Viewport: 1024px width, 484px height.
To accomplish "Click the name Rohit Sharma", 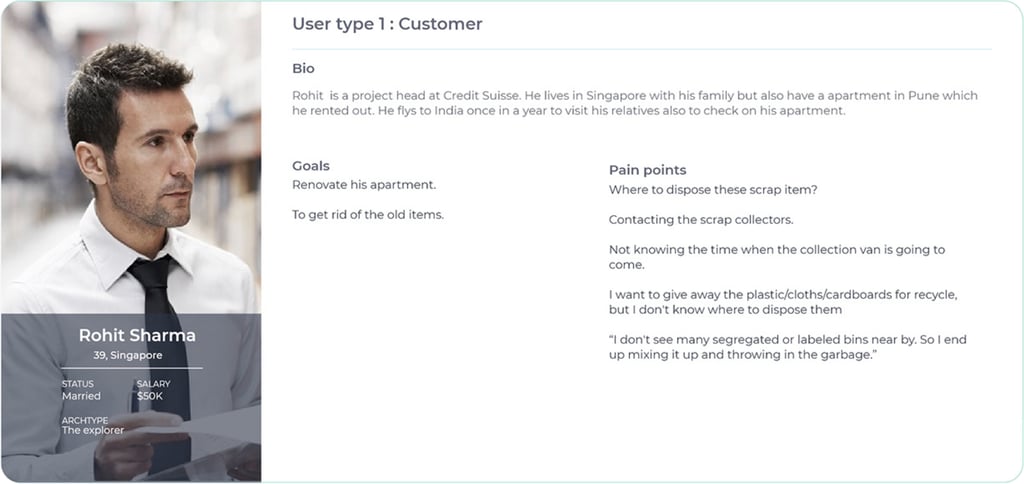I will (x=137, y=335).
